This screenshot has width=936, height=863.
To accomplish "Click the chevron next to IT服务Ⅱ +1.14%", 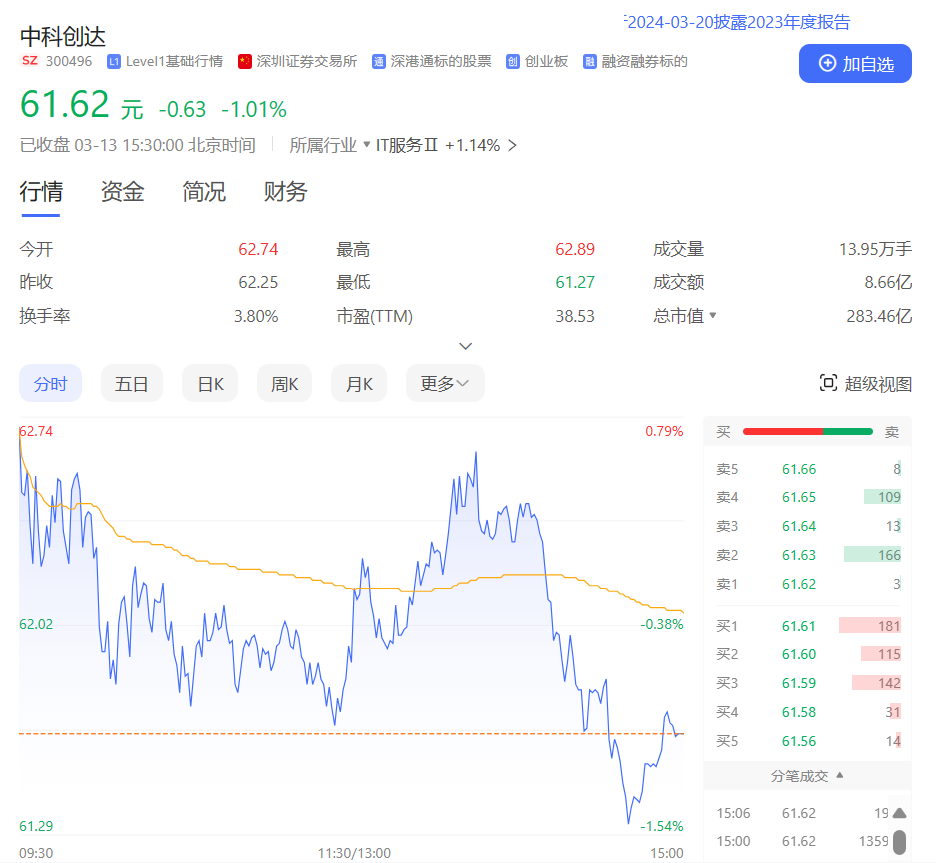I will pyautogui.click(x=512, y=145).
